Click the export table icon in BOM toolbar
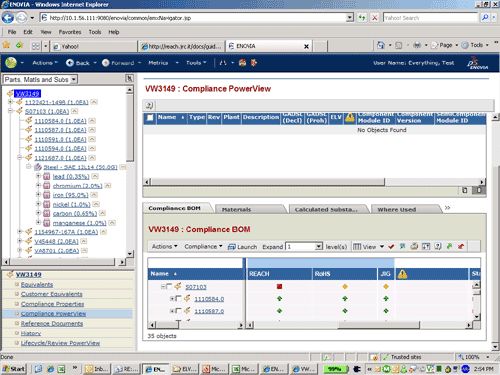 coord(426,247)
